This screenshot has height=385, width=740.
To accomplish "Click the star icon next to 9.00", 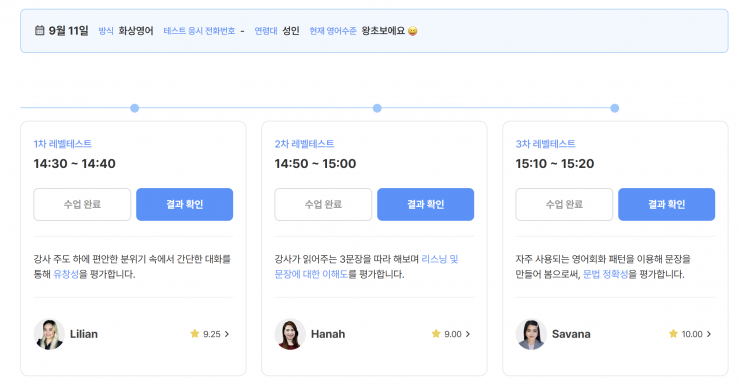I will coord(436,334).
